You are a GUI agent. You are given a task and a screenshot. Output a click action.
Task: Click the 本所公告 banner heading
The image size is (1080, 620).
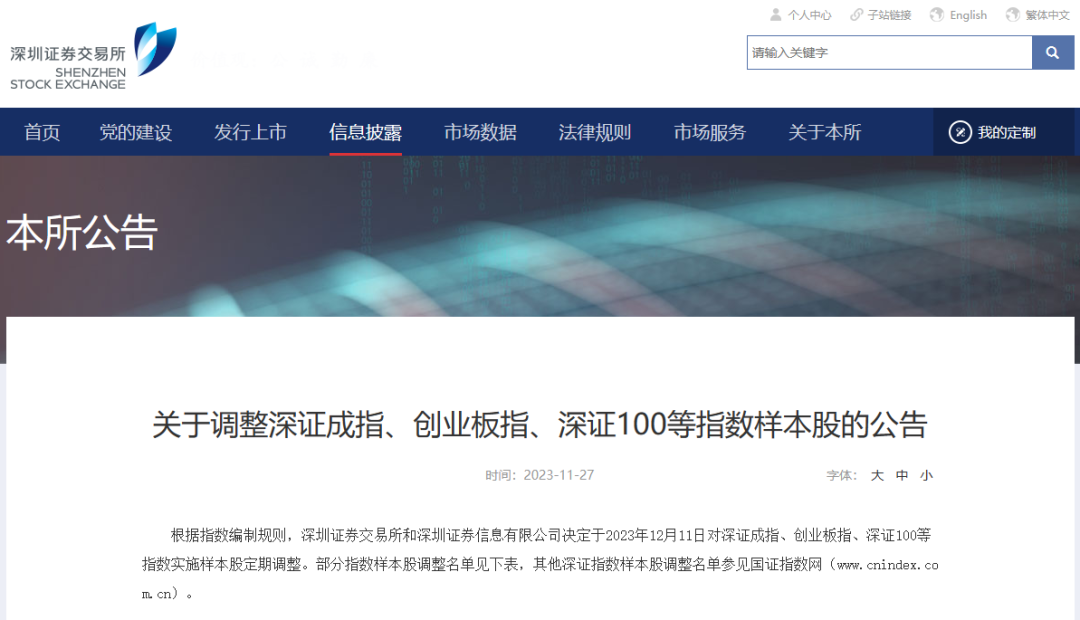click(x=82, y=232)
